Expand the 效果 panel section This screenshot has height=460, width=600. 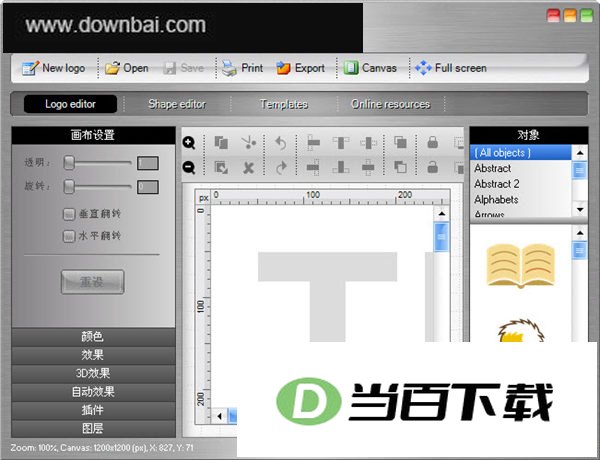[93, 355]
